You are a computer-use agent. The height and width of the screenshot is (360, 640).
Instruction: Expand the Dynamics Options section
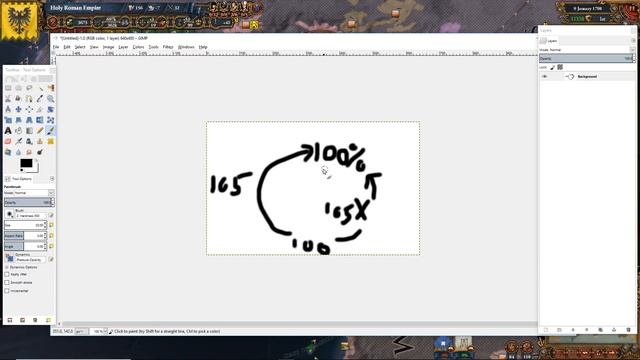[7, 267]
